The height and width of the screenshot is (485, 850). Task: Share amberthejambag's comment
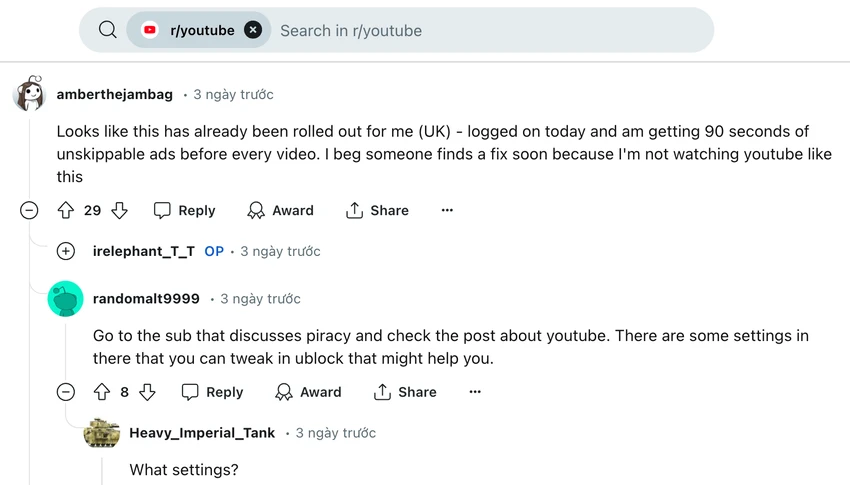pos(377,210)
